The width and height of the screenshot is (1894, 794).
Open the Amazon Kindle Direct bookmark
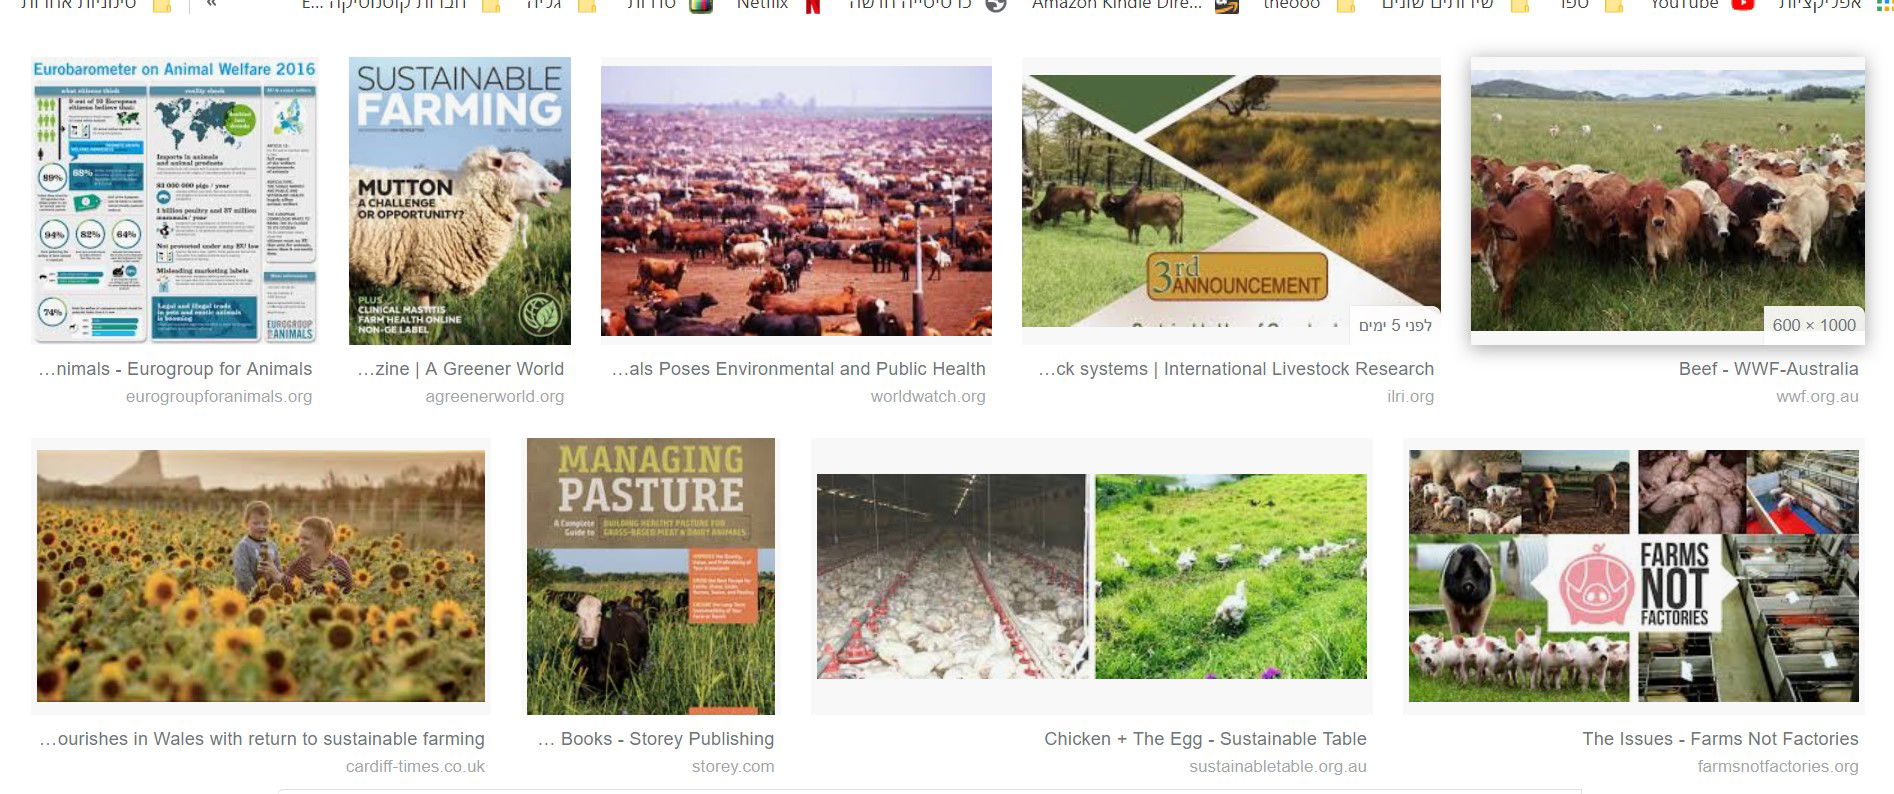(x=1135, y=5)
